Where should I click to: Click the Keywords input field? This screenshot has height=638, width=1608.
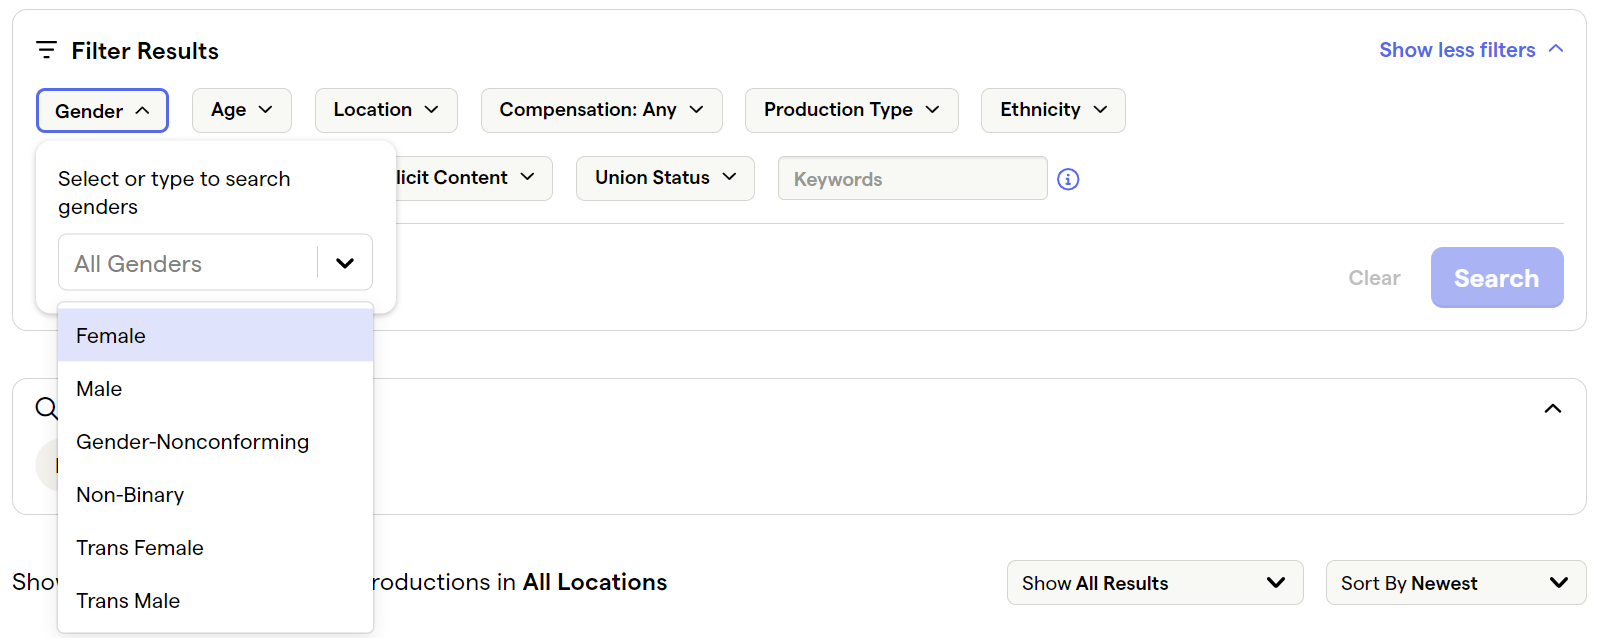click(913, 179)
